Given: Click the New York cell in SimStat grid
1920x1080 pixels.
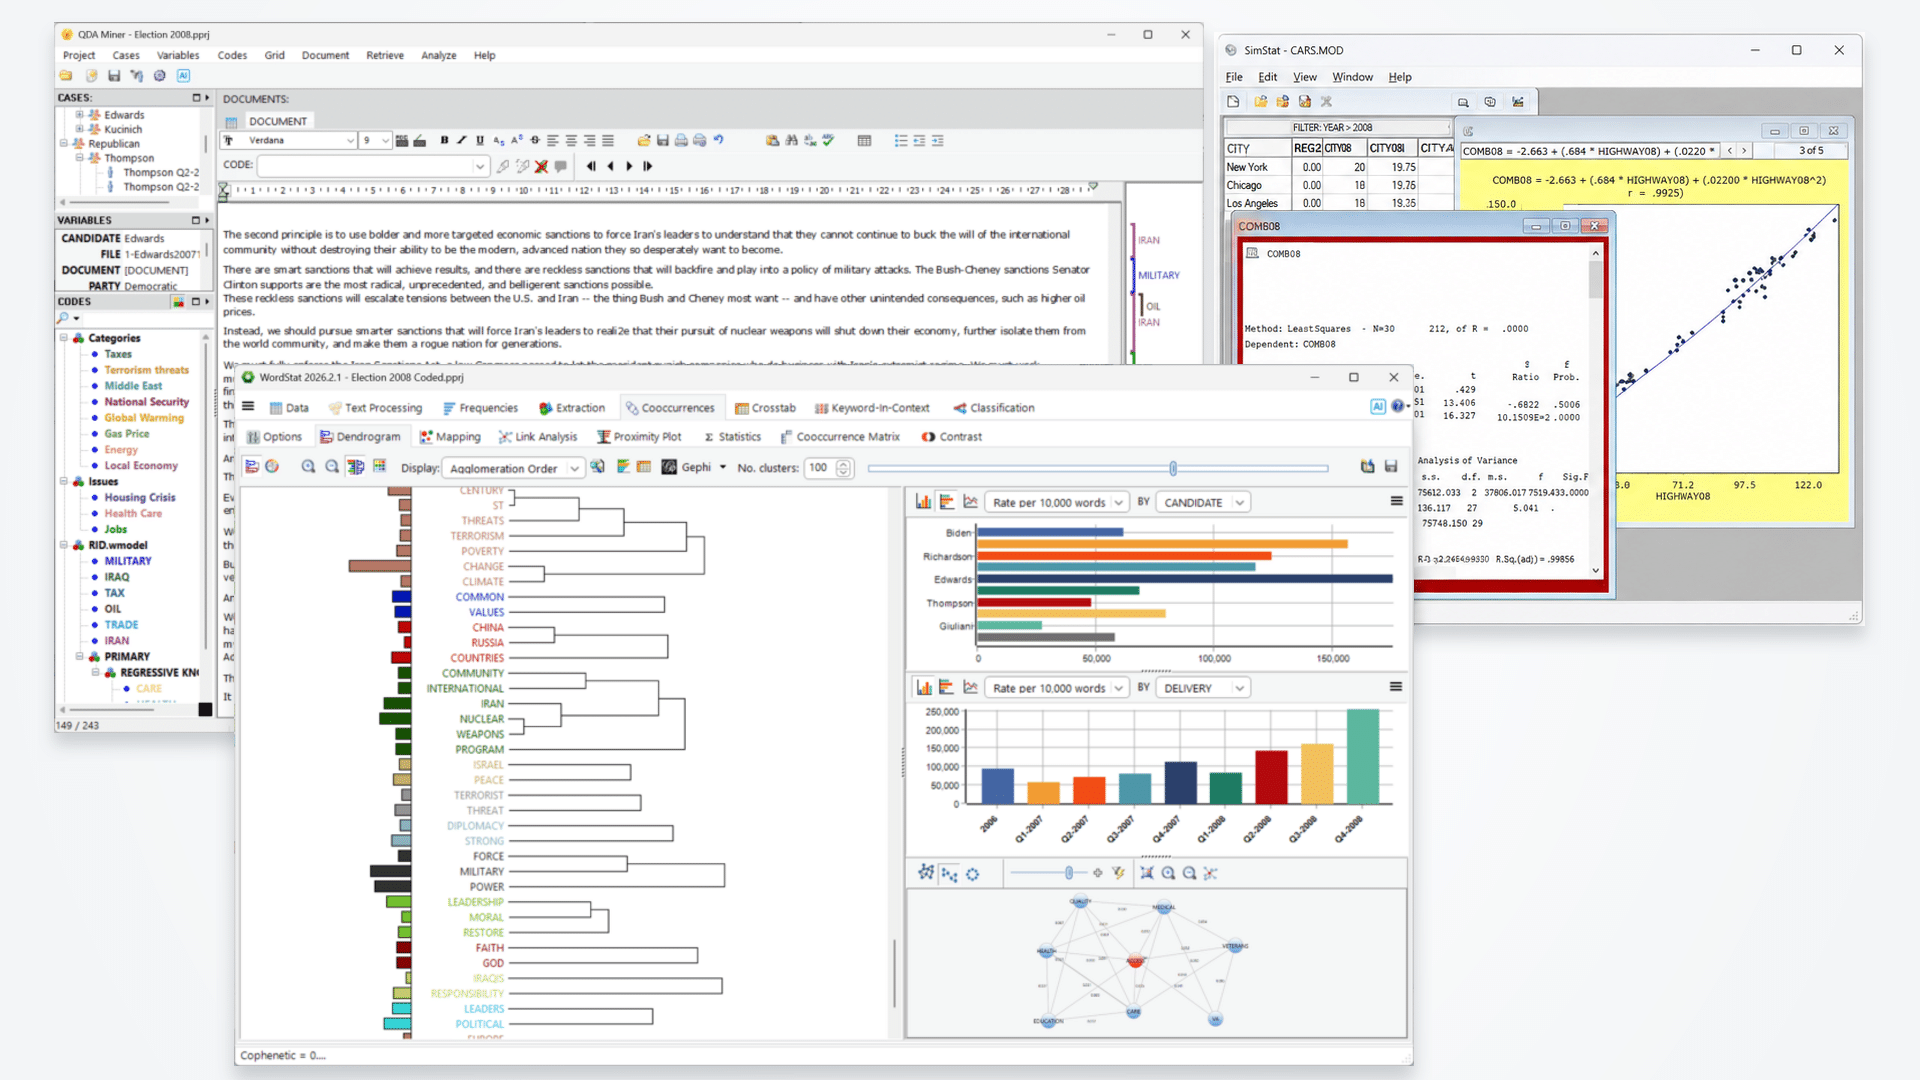Looking at the screenshot, I should 1257,168.
